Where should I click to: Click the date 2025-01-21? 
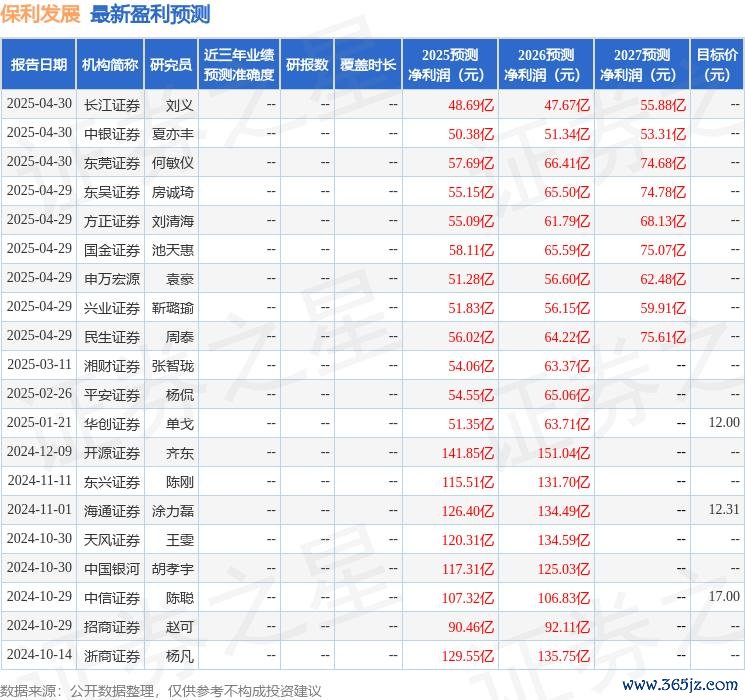click(x=39, y=422)
